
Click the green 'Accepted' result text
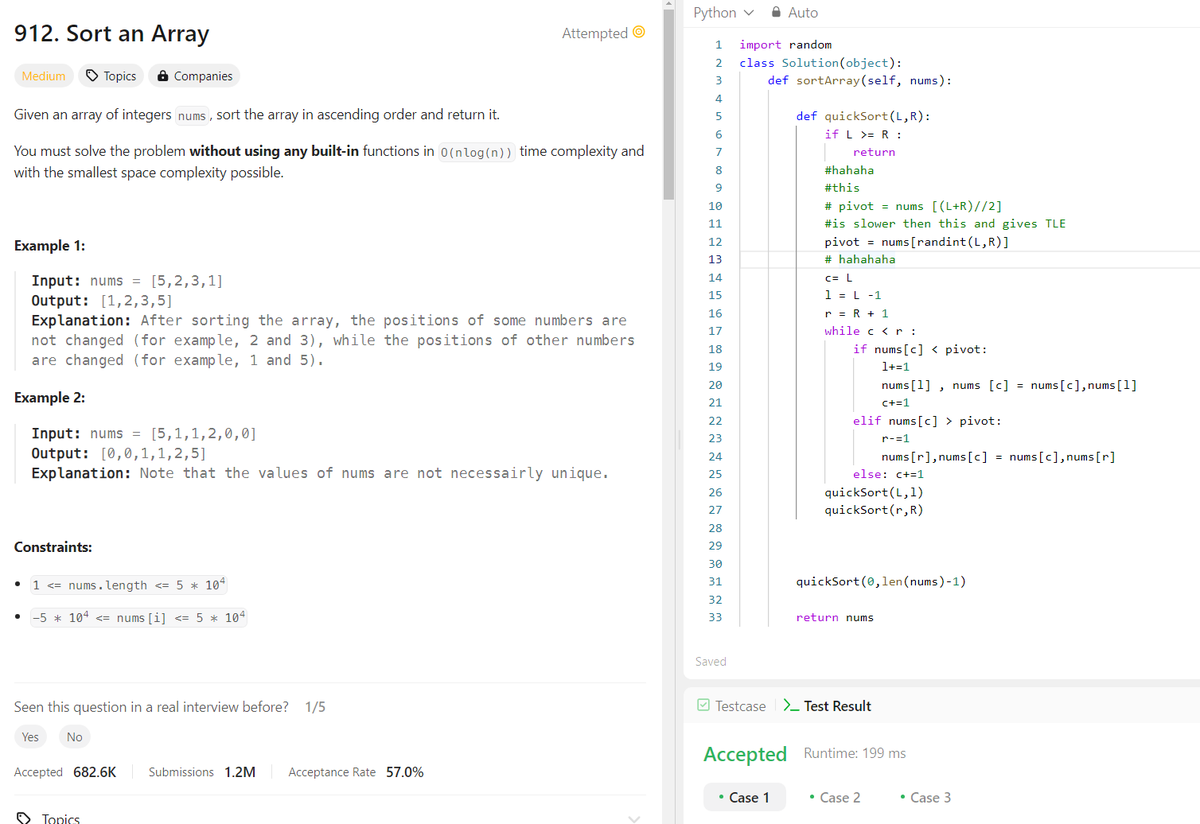click(x=745, y=754)
